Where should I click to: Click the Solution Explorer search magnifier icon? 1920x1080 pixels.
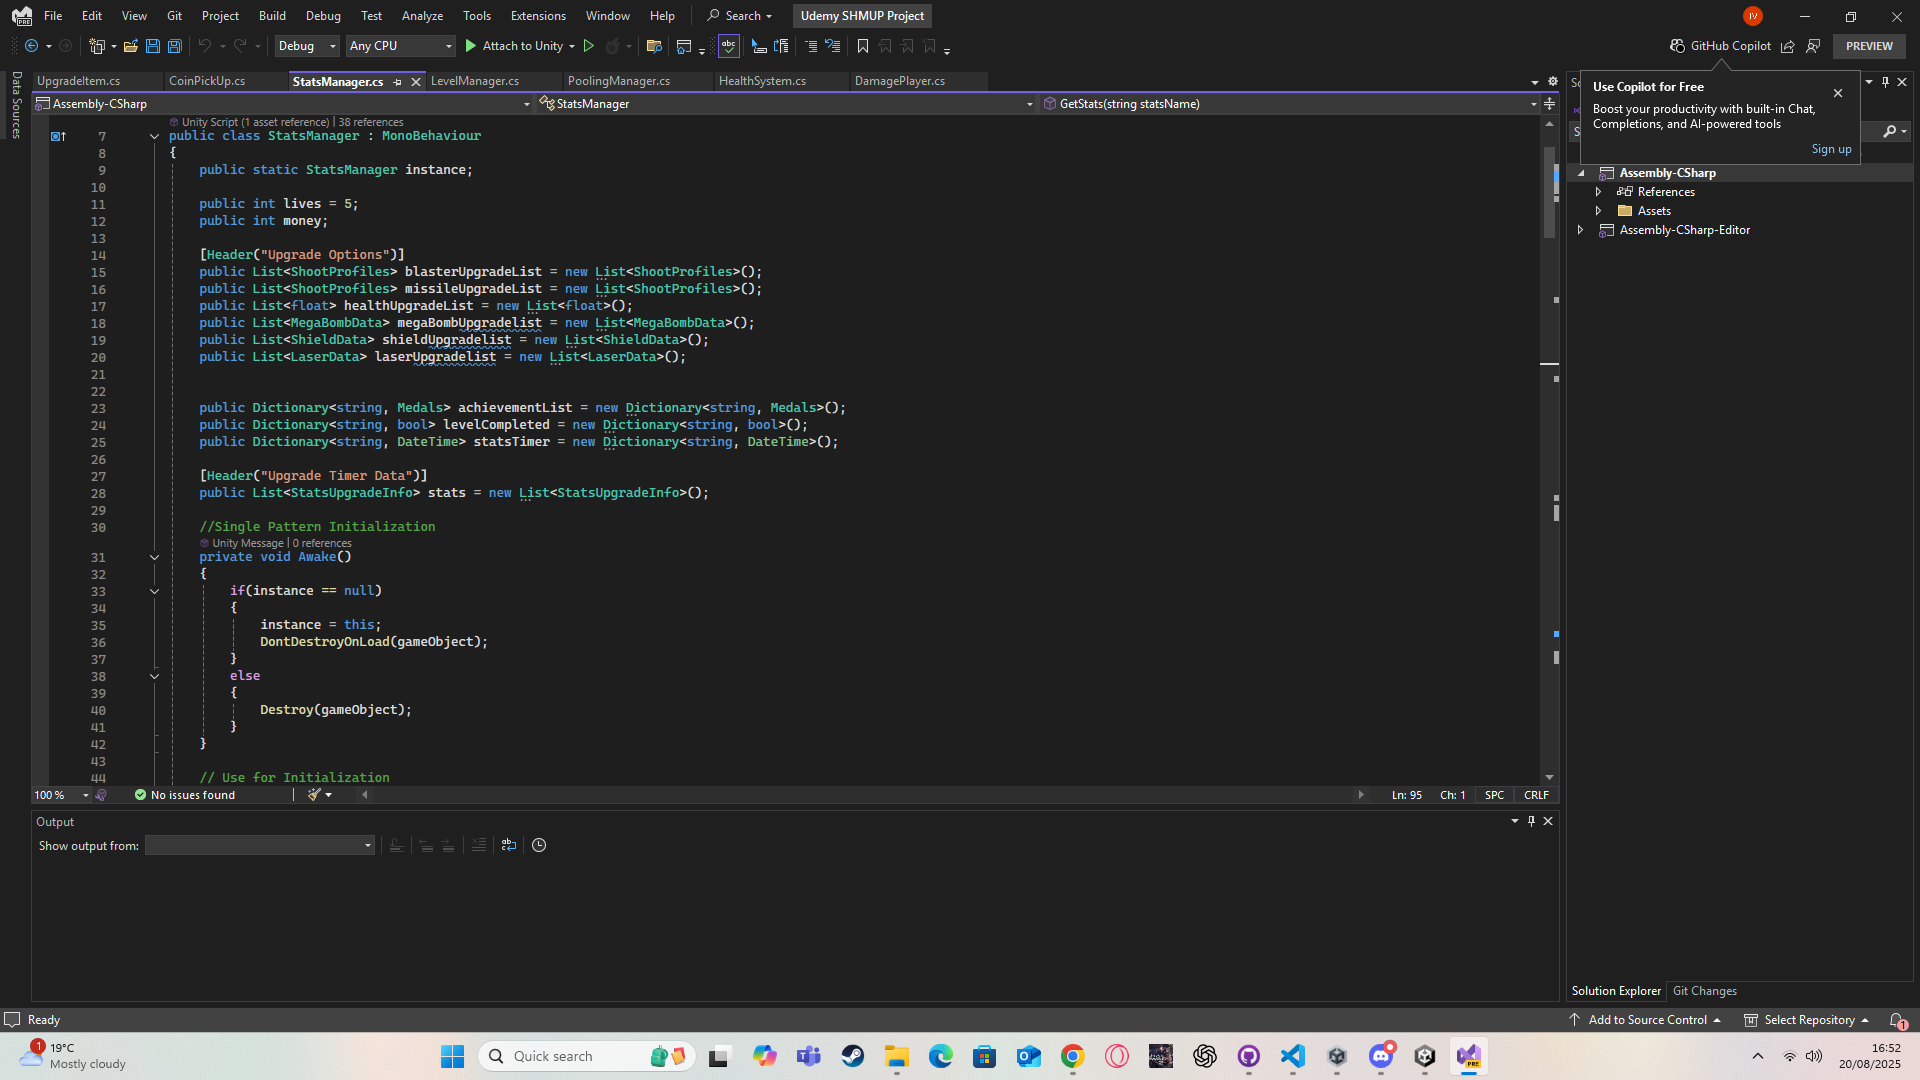pyautogui.click(x=1889, y=131)
